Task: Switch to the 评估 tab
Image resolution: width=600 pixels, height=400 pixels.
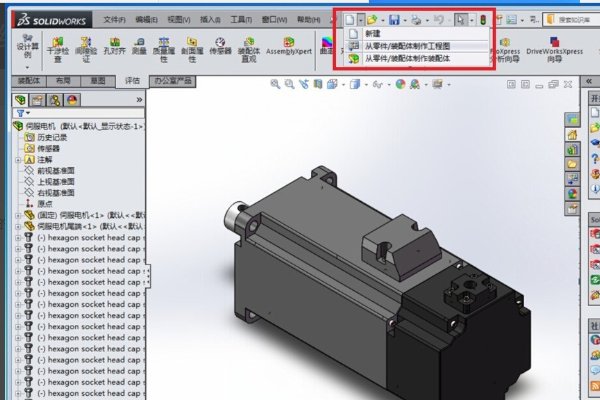Action: tap(132, 81)
